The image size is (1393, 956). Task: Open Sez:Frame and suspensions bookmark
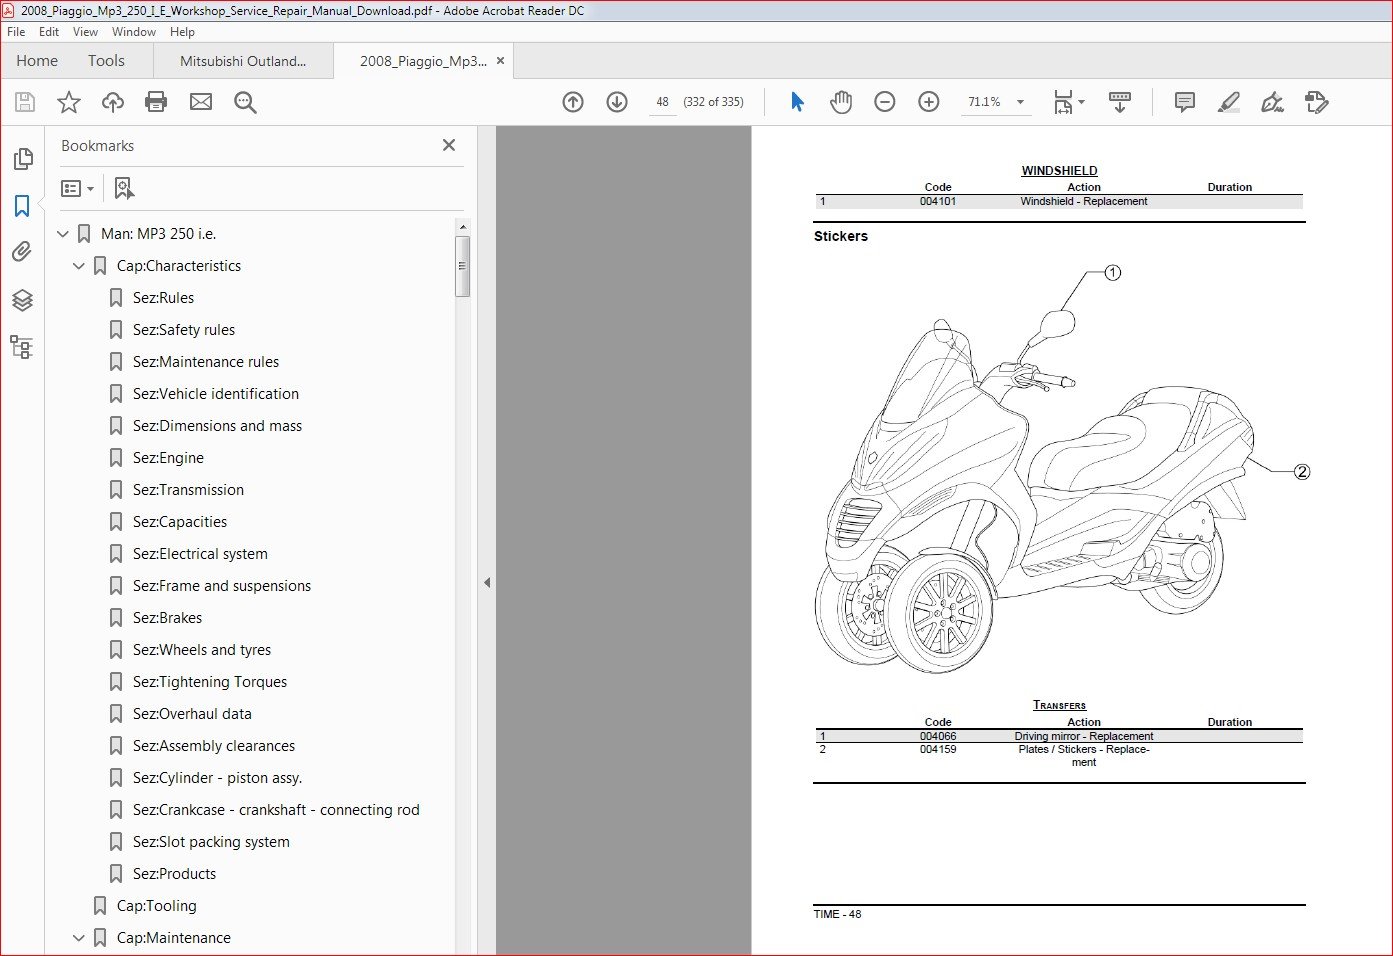[222, 586]
